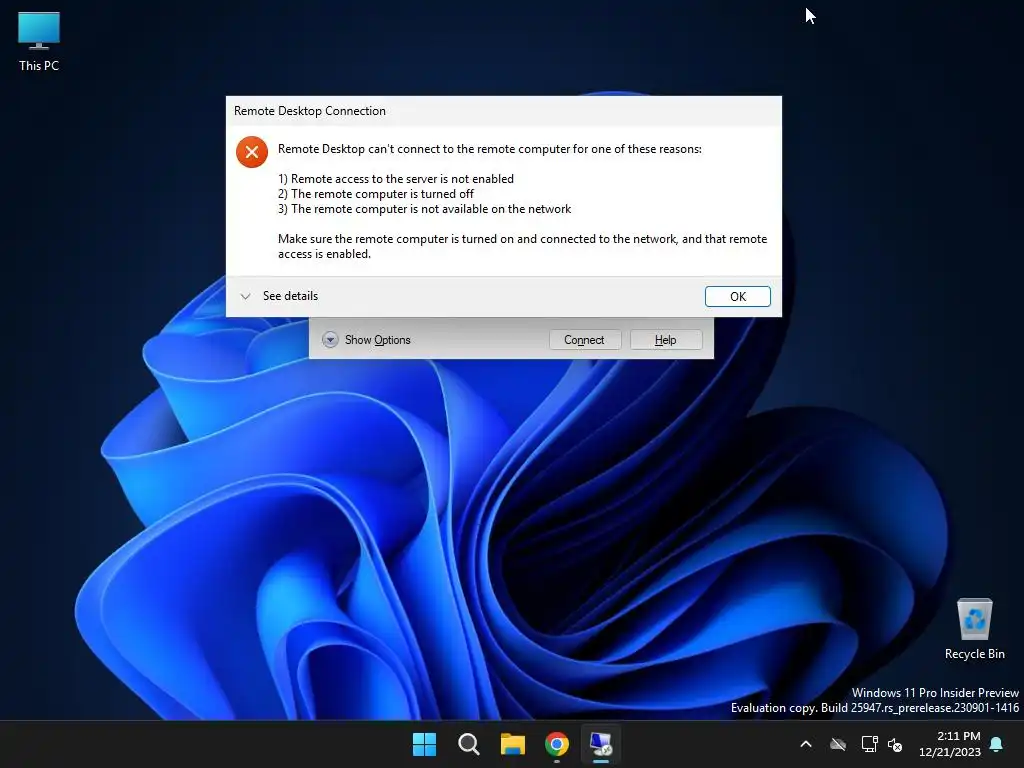Open the Recycle Bin desktop icon
Viewport: 1024px width, 768px height.
pos(974,629)
